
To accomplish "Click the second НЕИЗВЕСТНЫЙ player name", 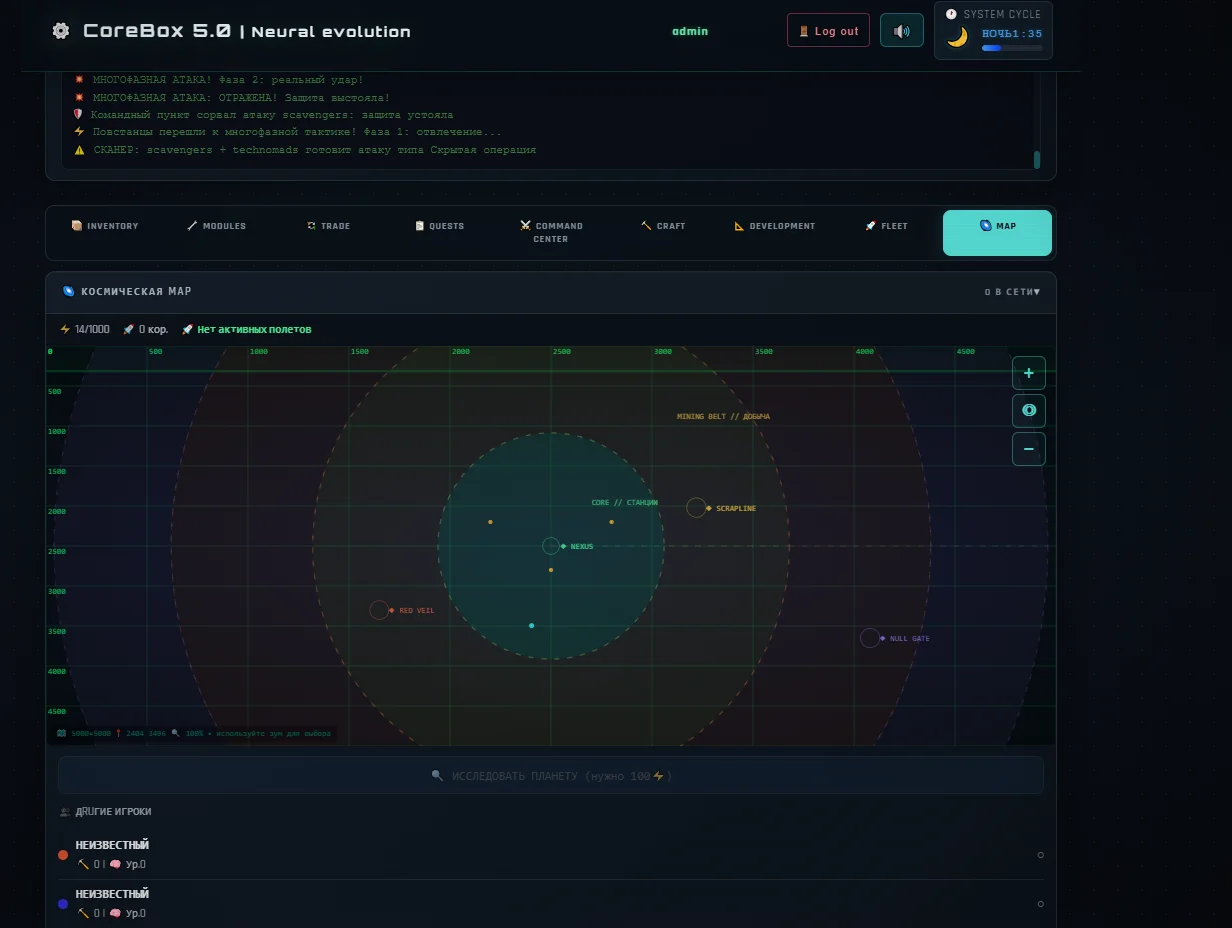I will pyautogui.click(x=112, y=894).
